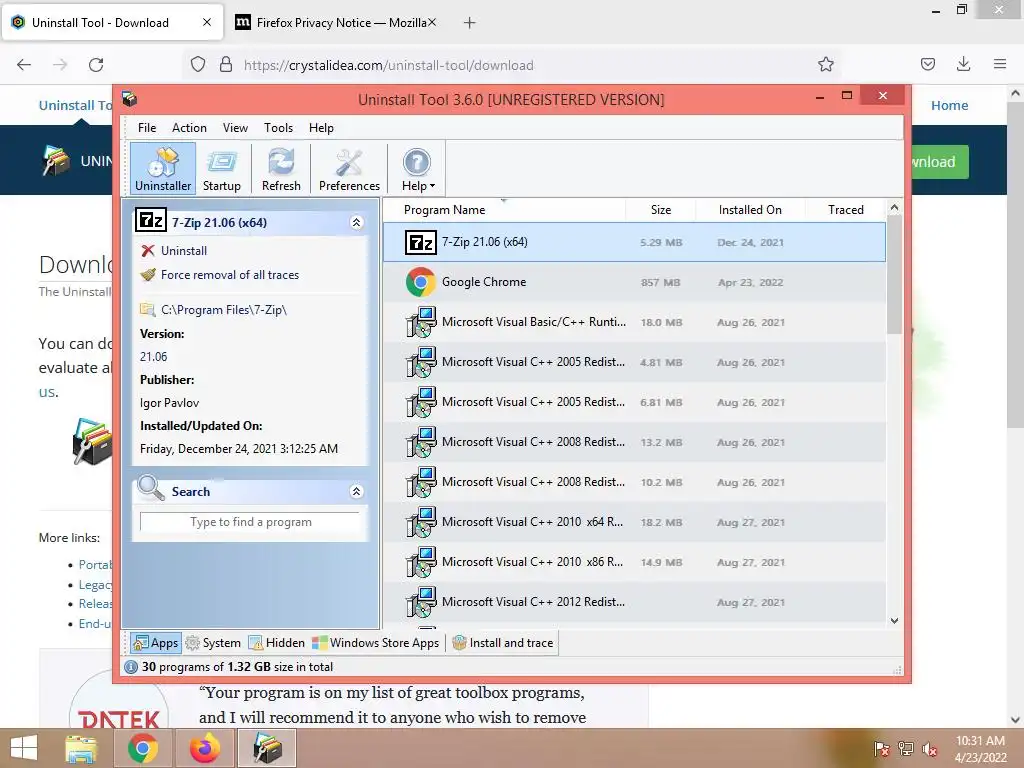Click the search magnifier icon
The image size is (1024, 768).
pos(152,488)
